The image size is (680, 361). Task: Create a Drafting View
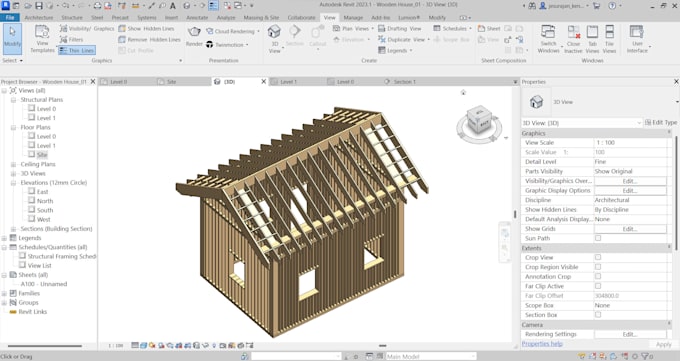point(399,29)
